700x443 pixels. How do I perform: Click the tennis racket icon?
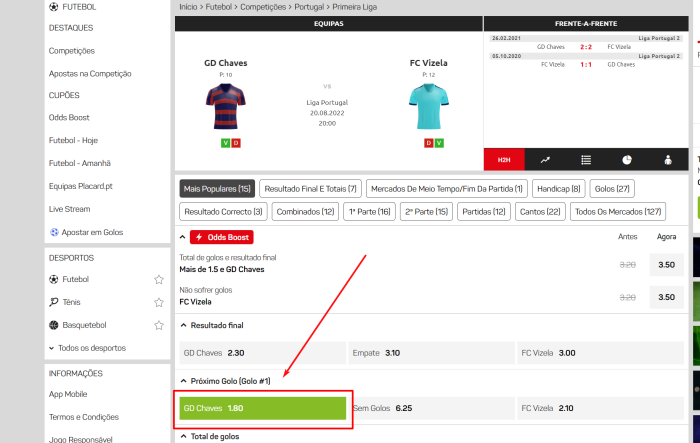[54, 302]
